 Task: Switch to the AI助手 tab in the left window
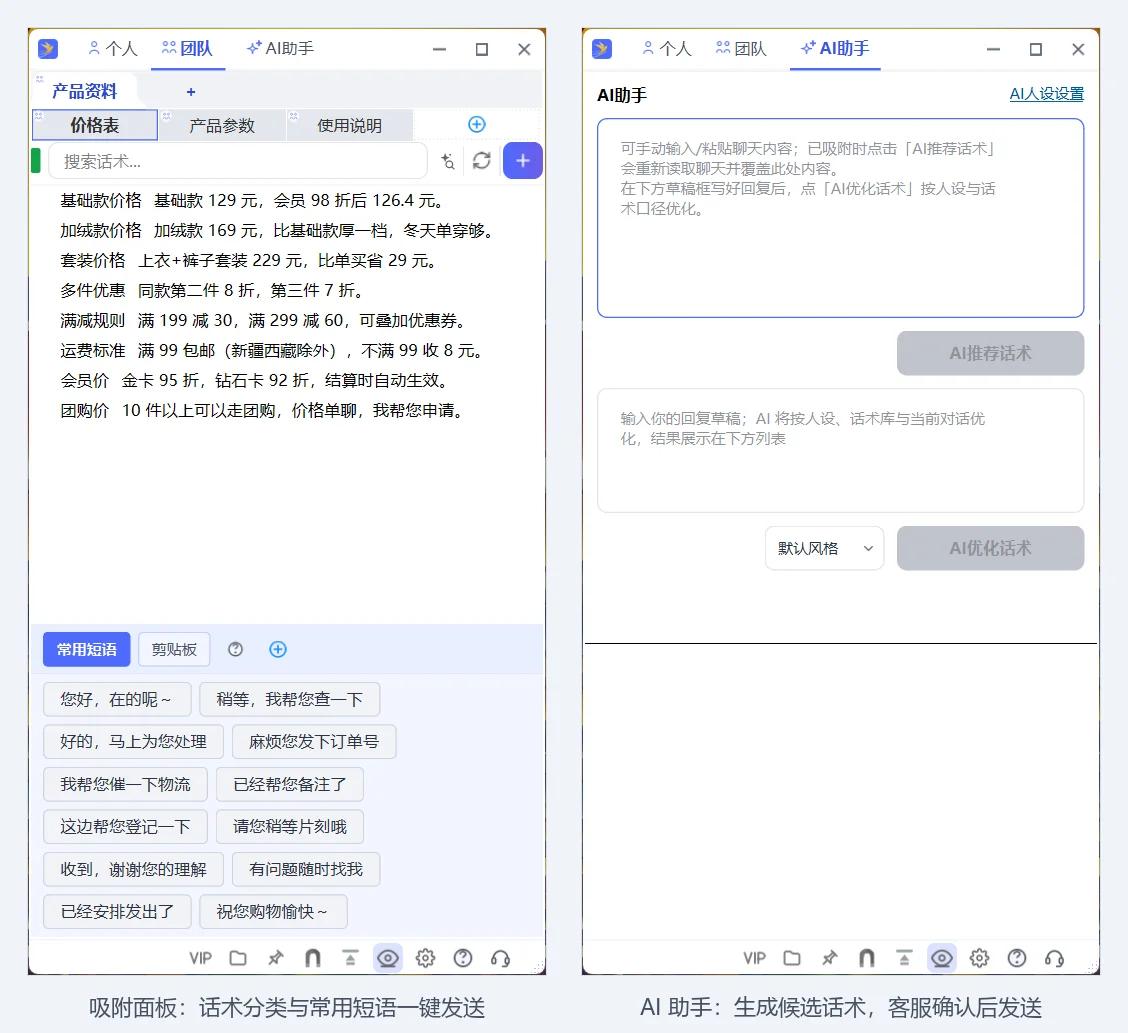(x=281, y=49)
